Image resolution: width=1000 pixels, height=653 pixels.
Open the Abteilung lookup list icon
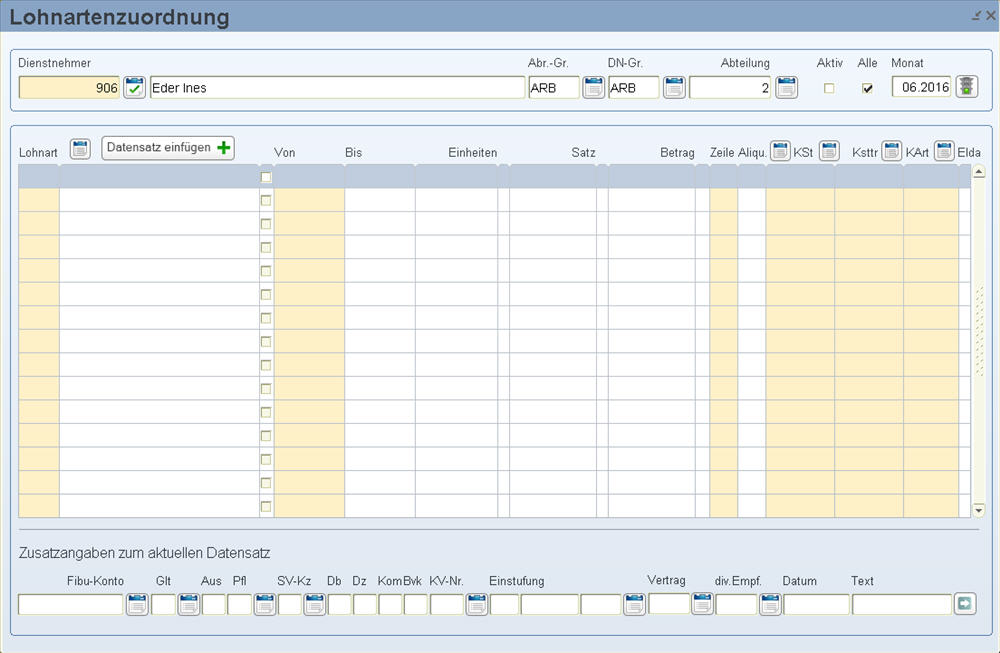tap(786, 87)
